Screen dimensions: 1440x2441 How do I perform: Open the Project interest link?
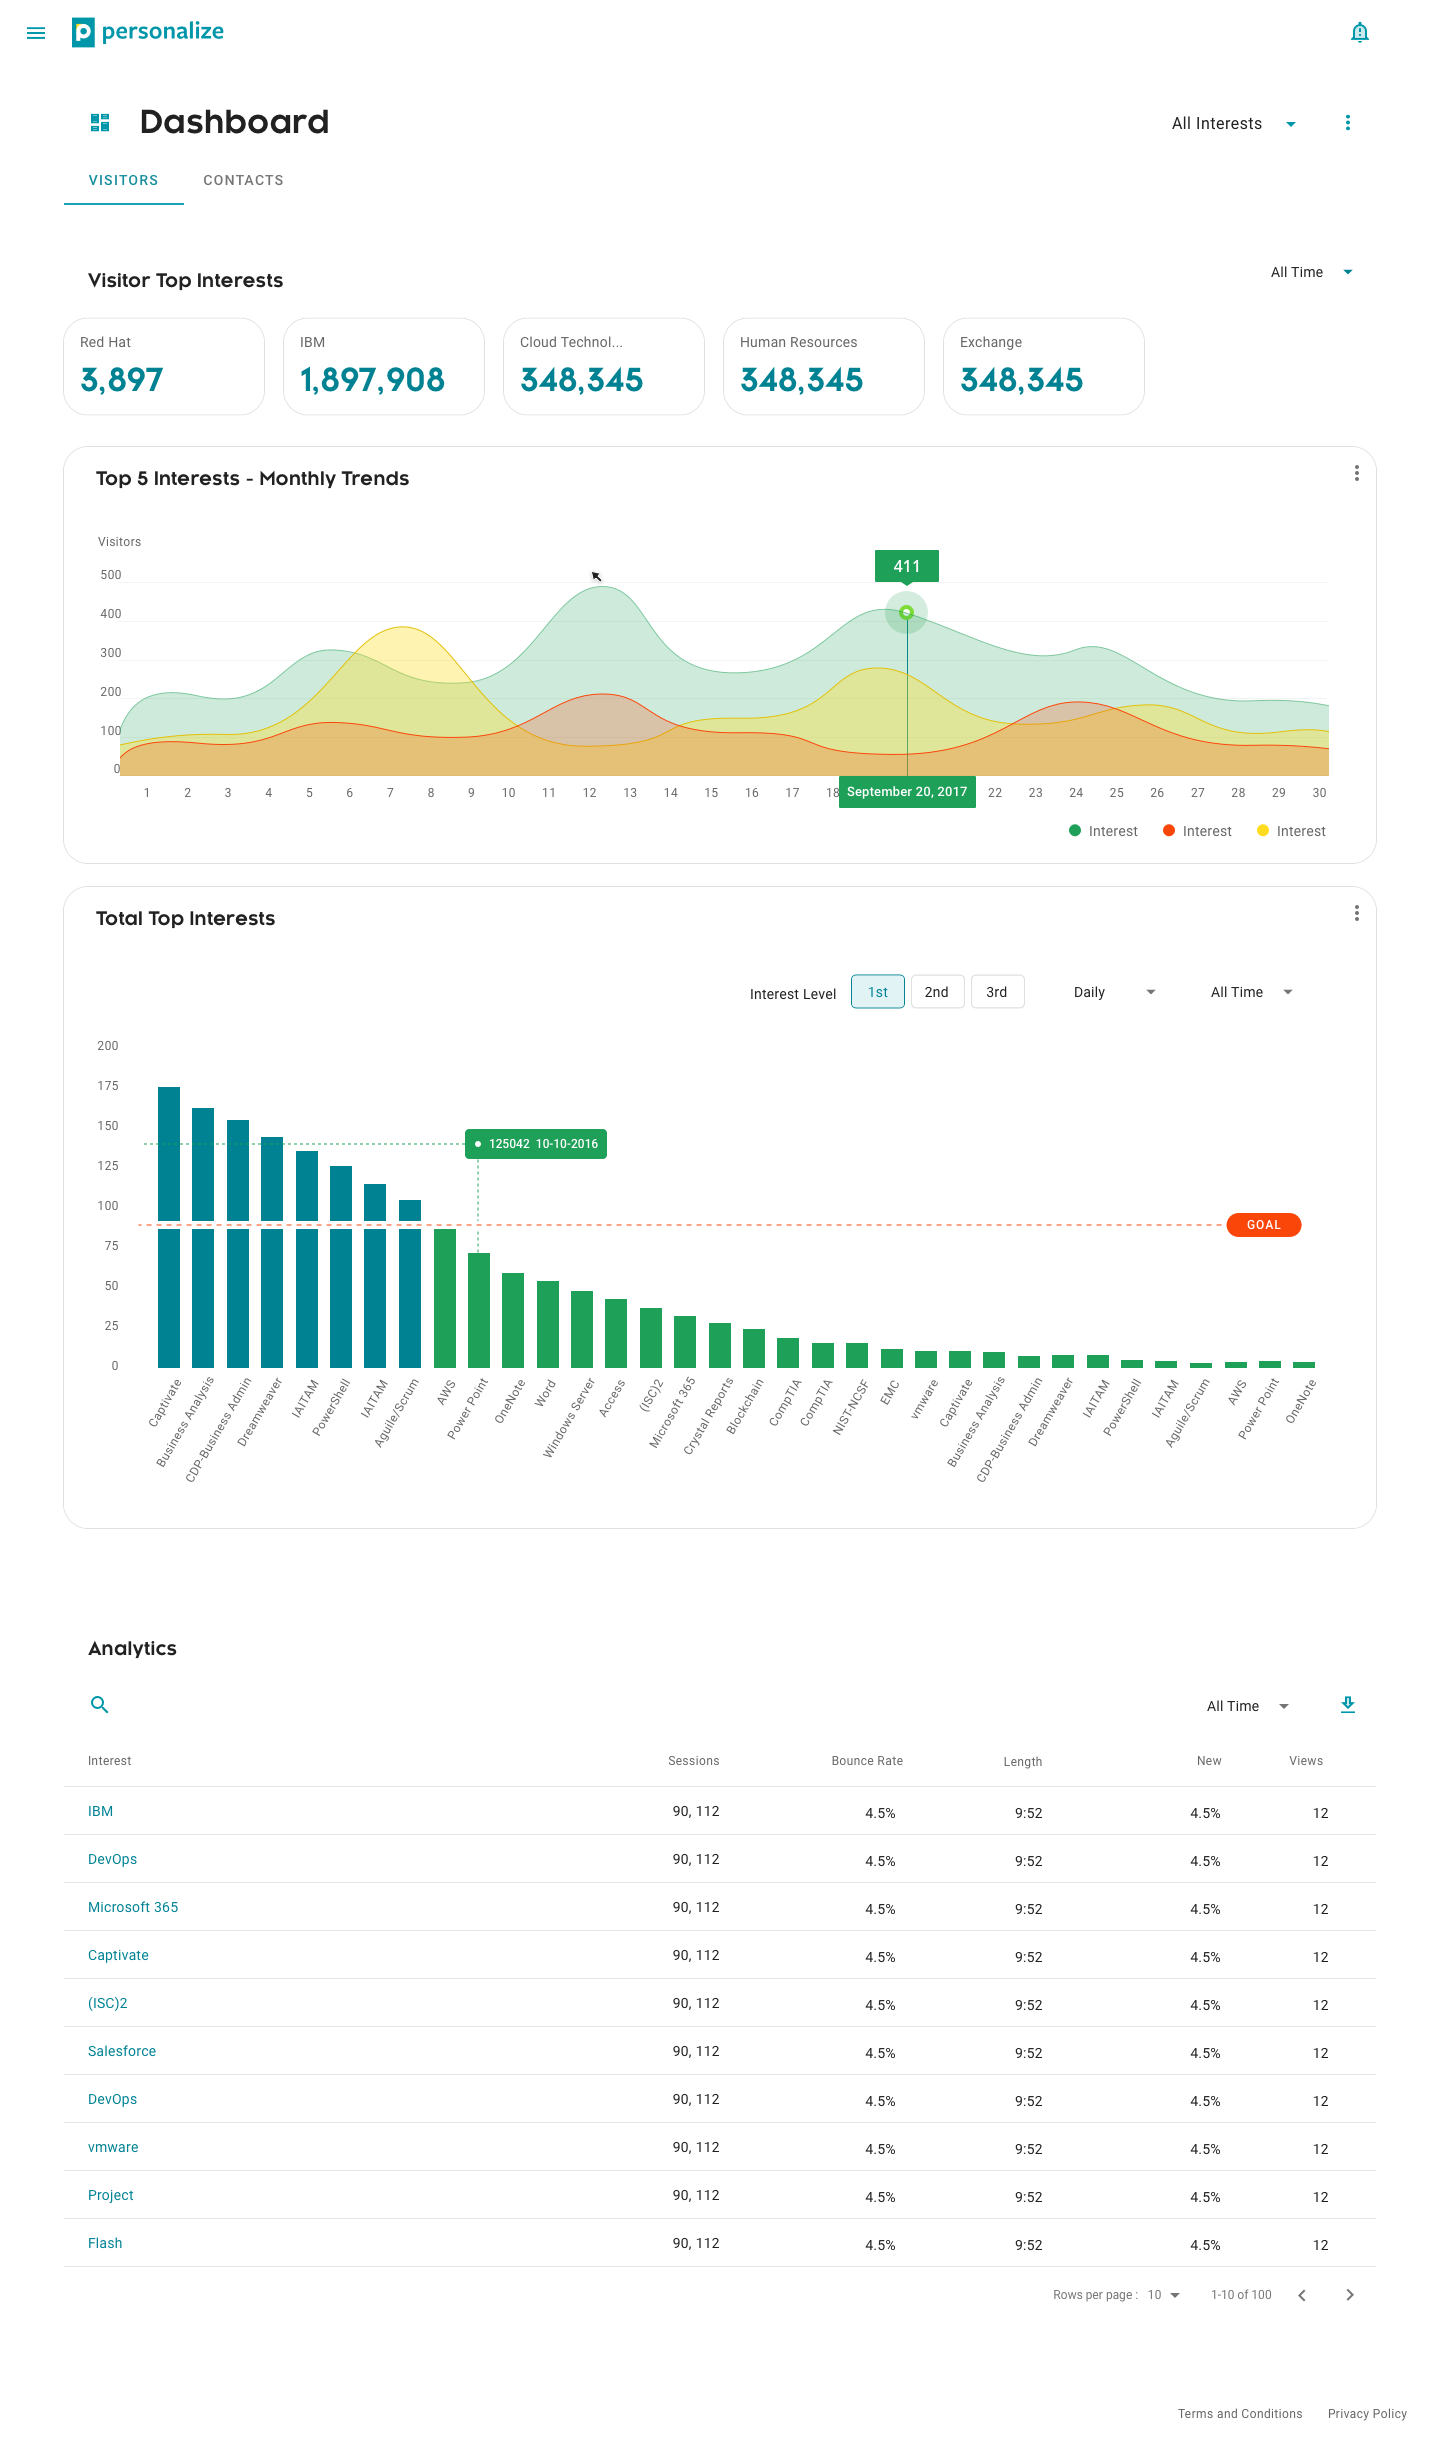click(111, 2195)
